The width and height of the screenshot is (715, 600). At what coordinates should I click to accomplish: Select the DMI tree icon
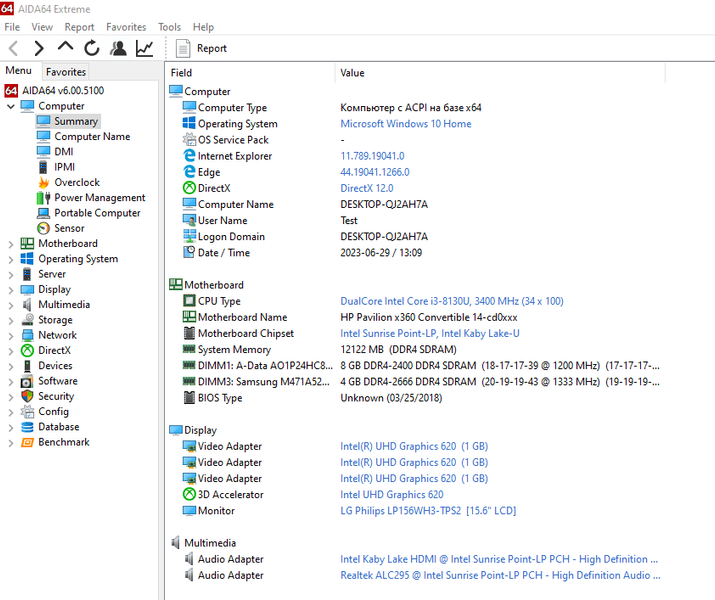[x=43, y=151]
